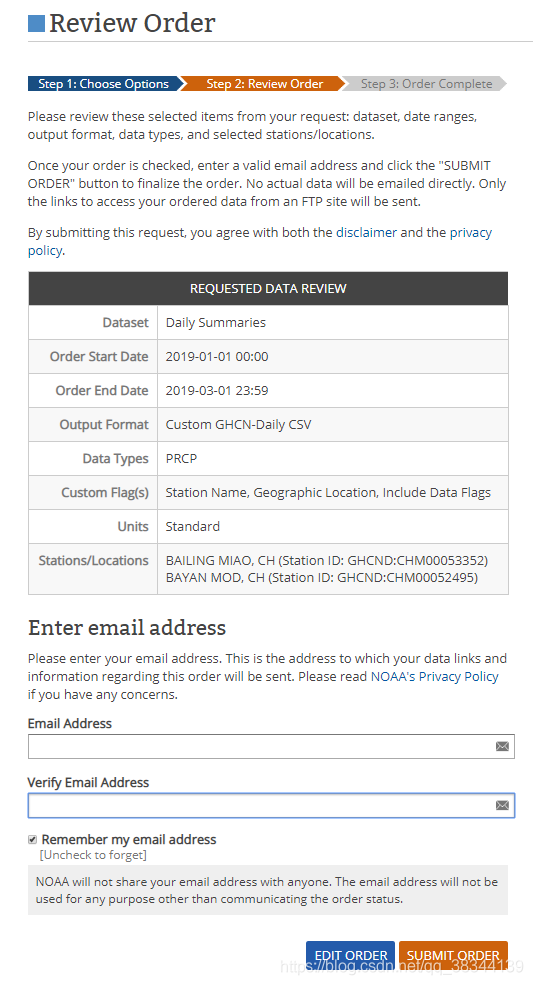Open the disclaimer link
The width and height of the screenshot is (533, 985).
tap(366, 232)
